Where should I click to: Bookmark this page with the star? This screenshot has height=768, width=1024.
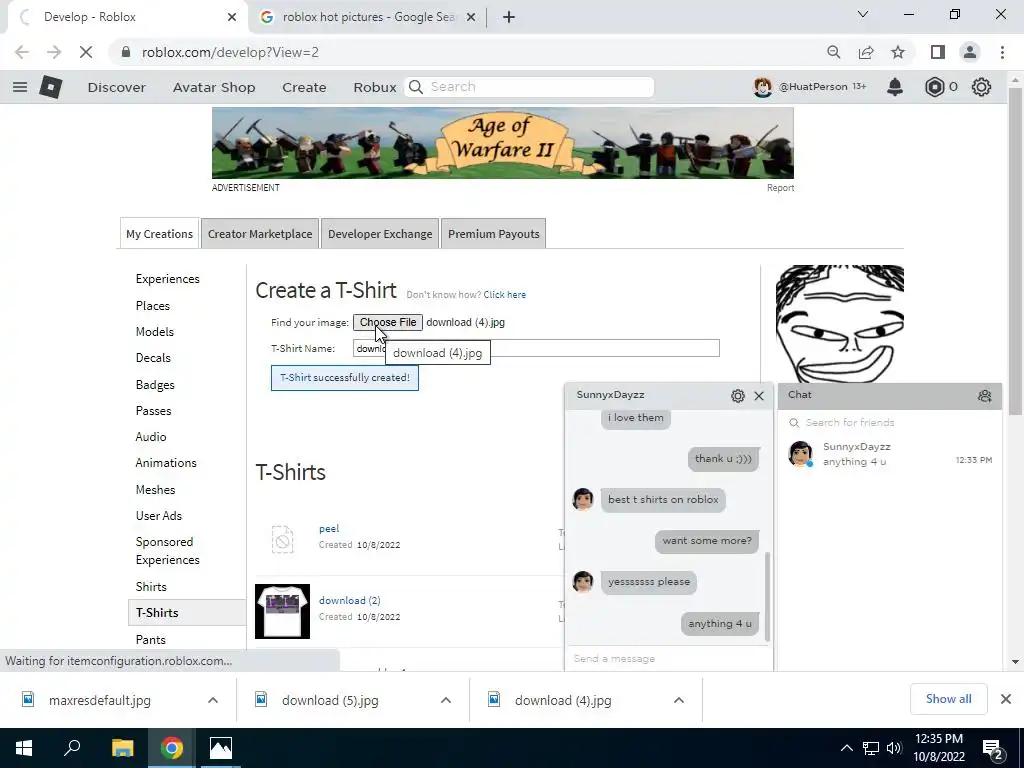pyautogui.click(x=898, y=52)
